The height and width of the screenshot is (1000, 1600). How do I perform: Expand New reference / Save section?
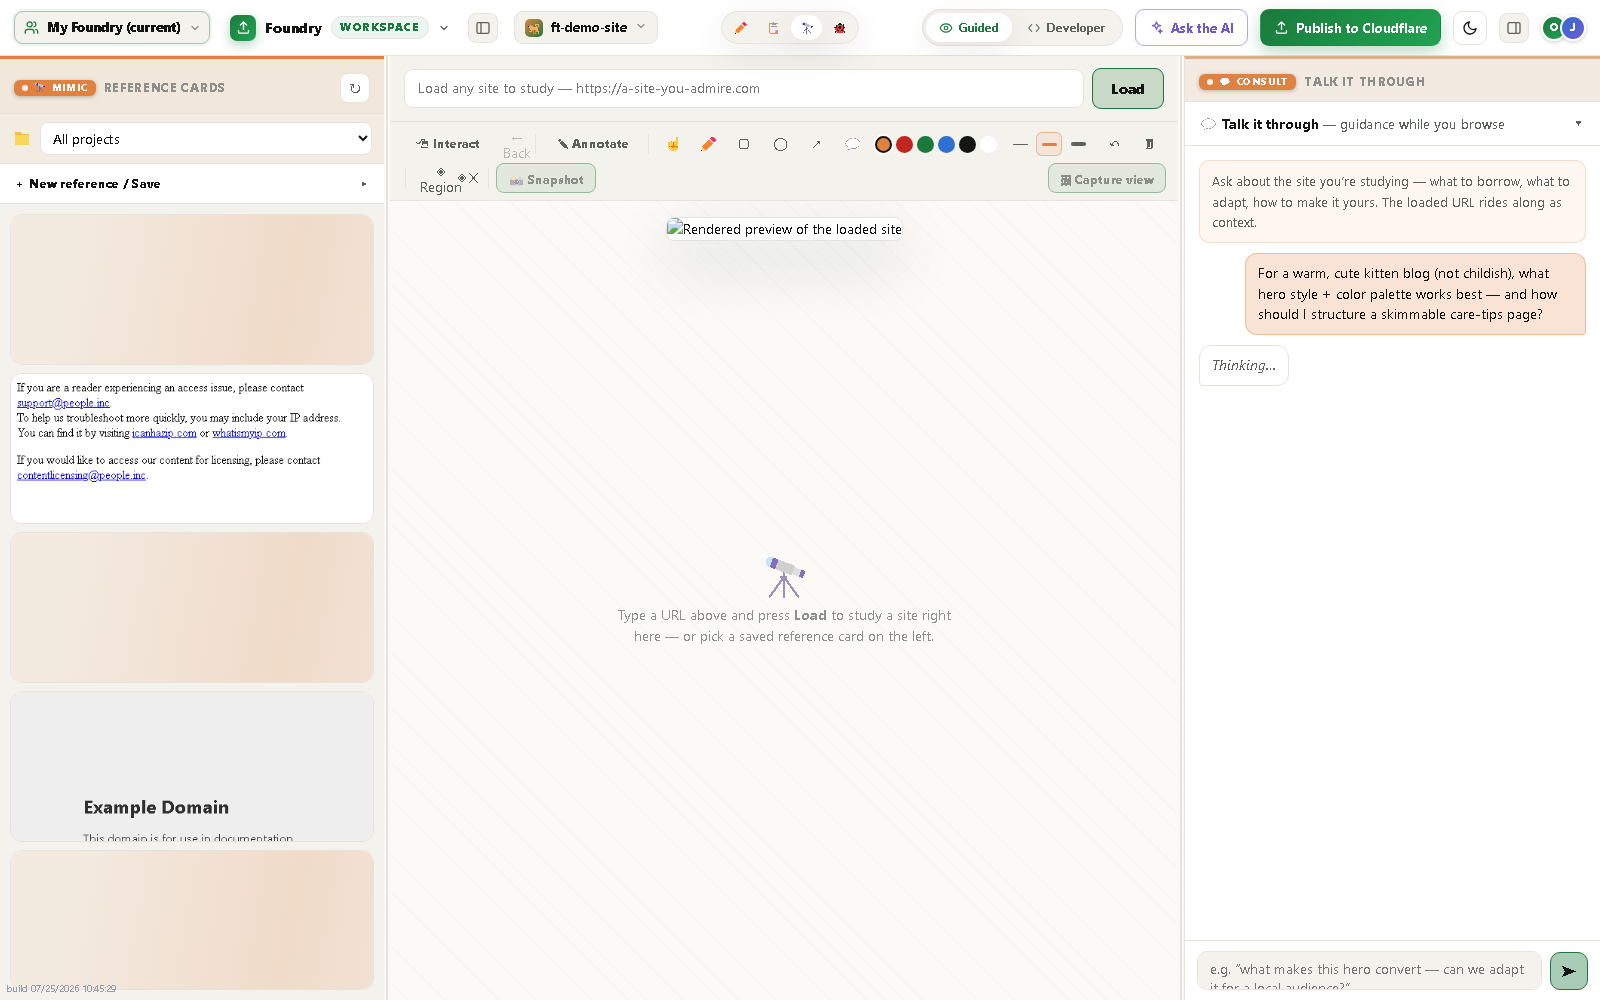pyautogui.click(x=192, y=184)
